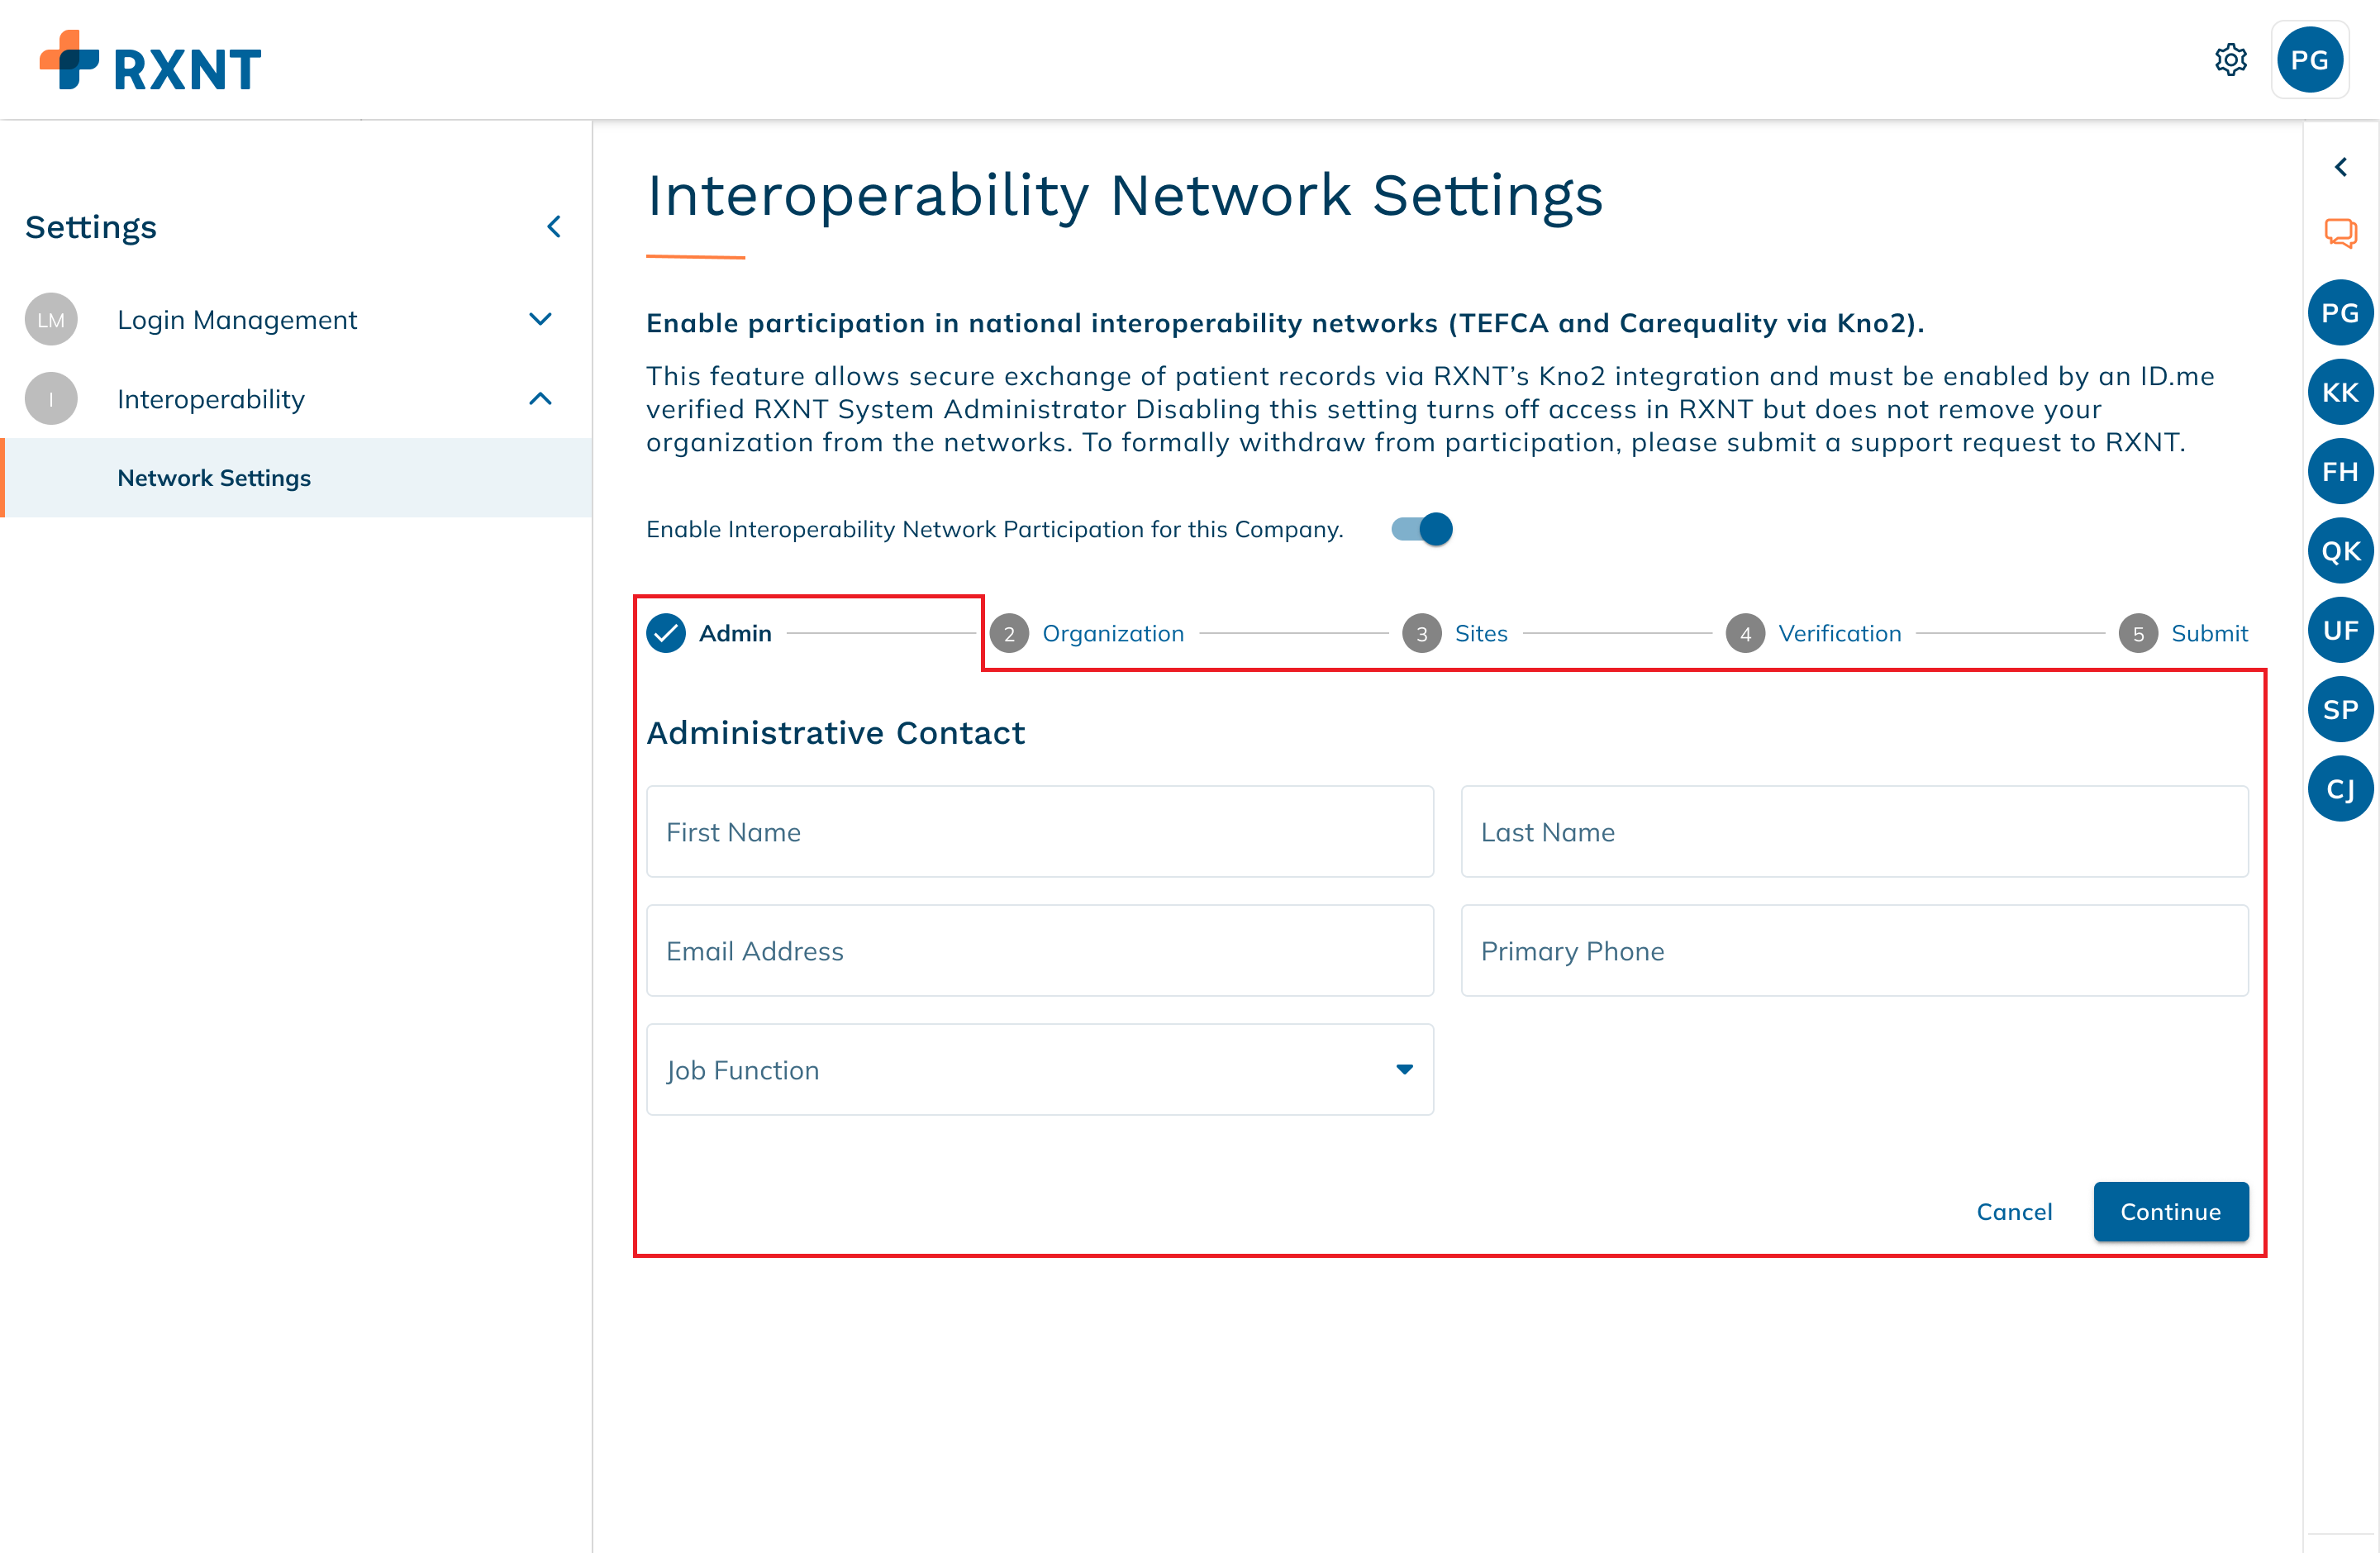Click the step 2 number circle

(x=1009, y=633)
